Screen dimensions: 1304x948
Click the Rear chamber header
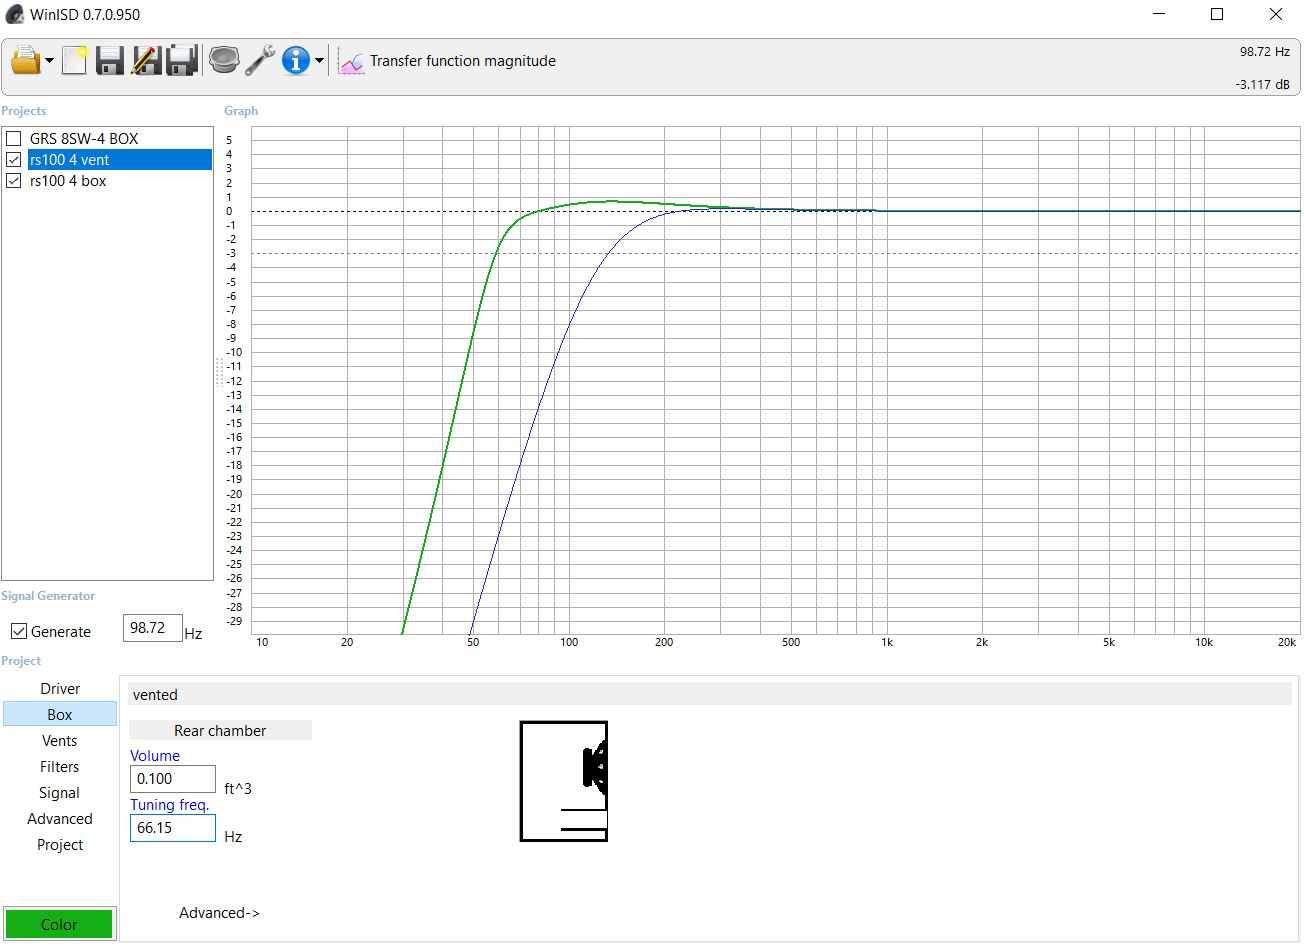220,731
